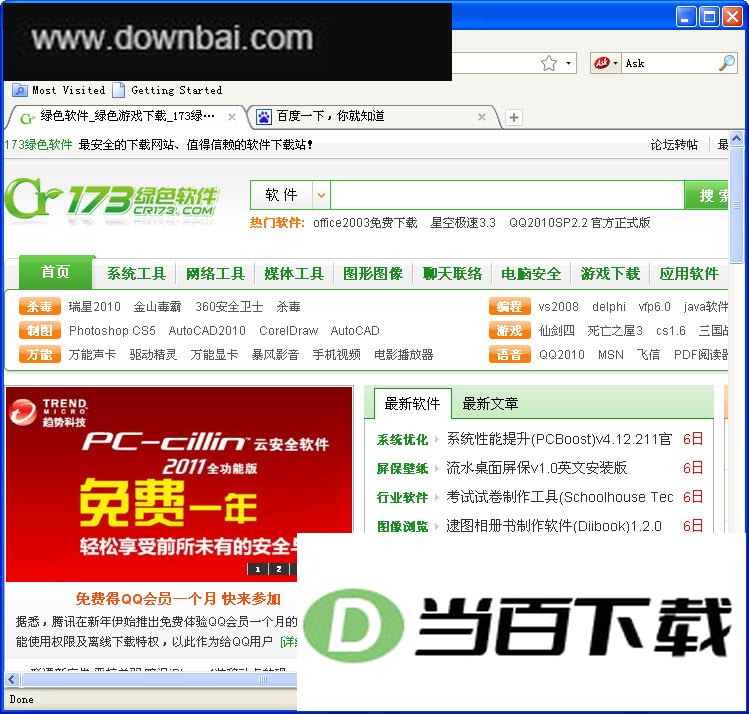Click the 173绿色软件 top link
This screenshot has width=749, height=714.
pos(38,144)
